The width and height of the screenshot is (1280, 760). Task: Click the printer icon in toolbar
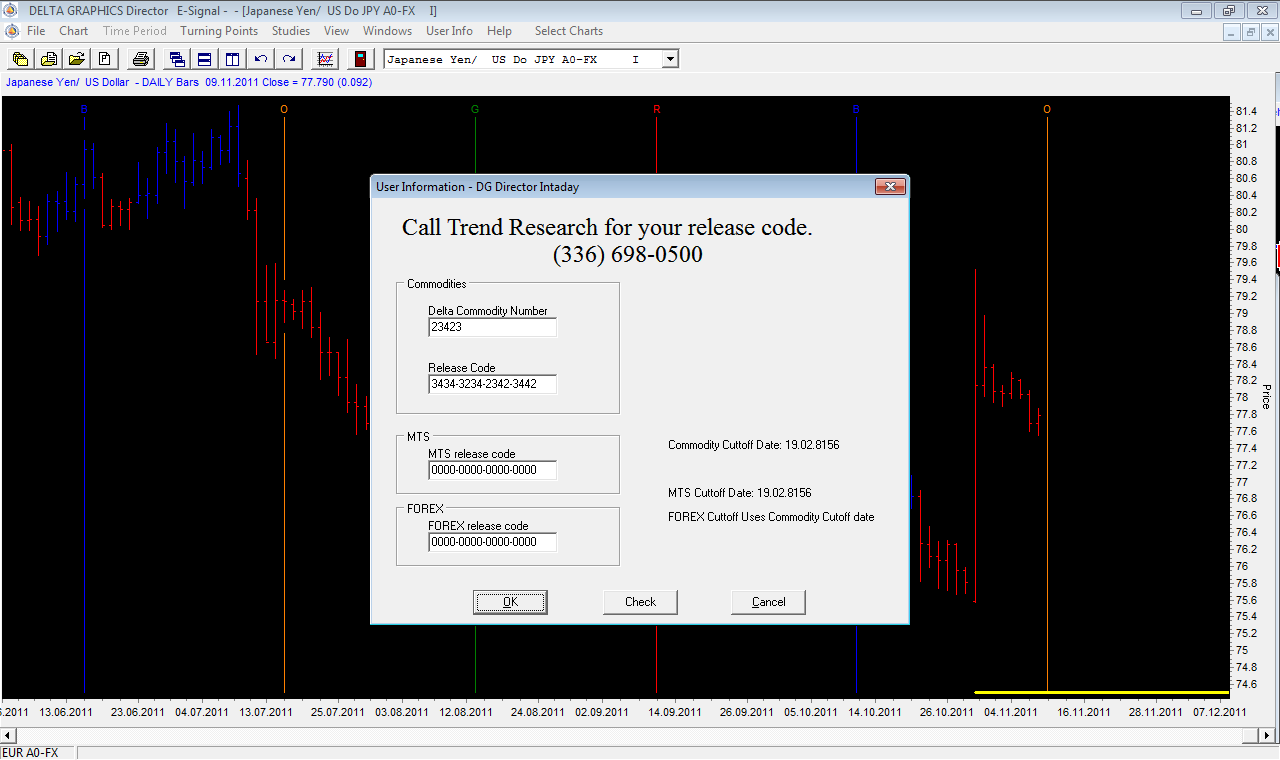(x=141, y=59)
